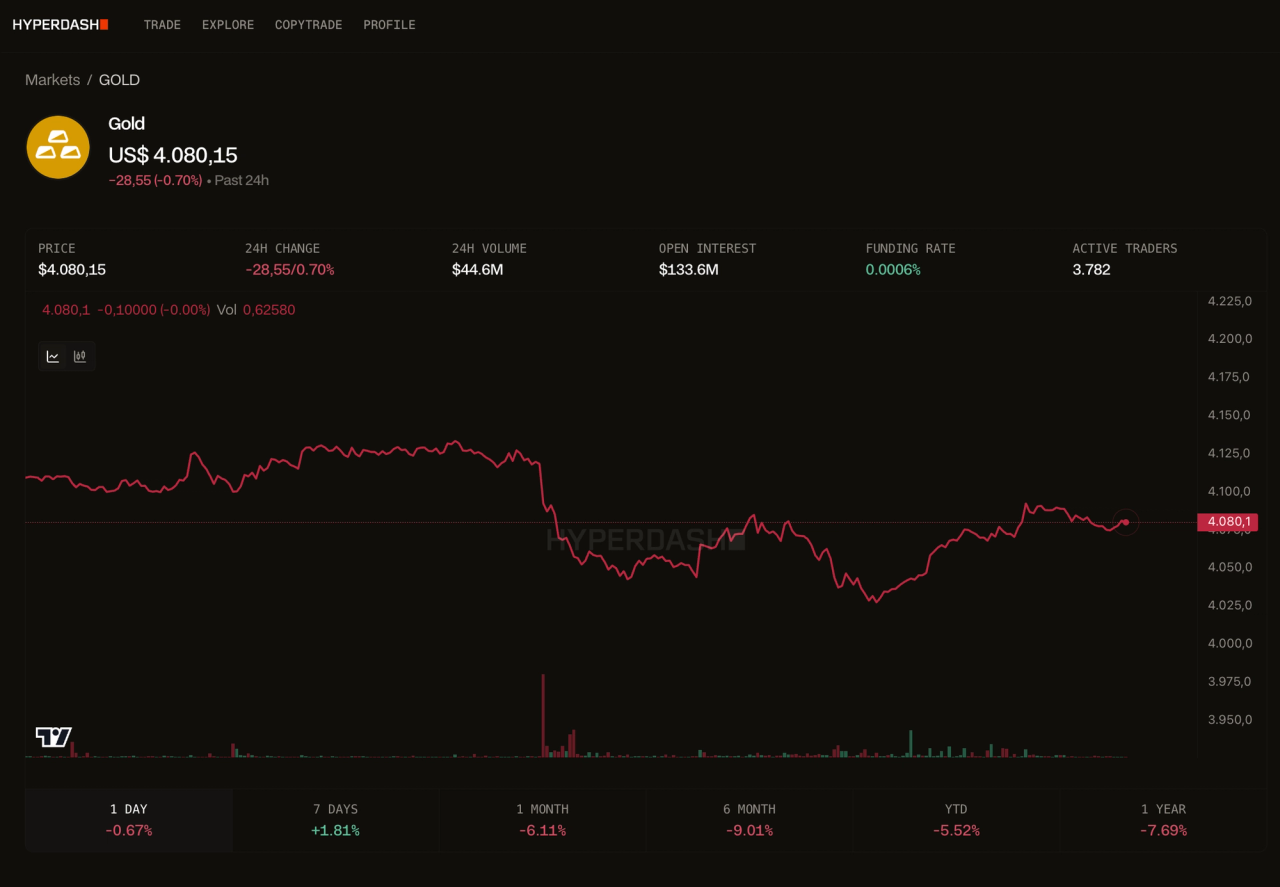Go to the COPYTRADE page
Screen dimensions: 1280x887
tap(308, 25)
